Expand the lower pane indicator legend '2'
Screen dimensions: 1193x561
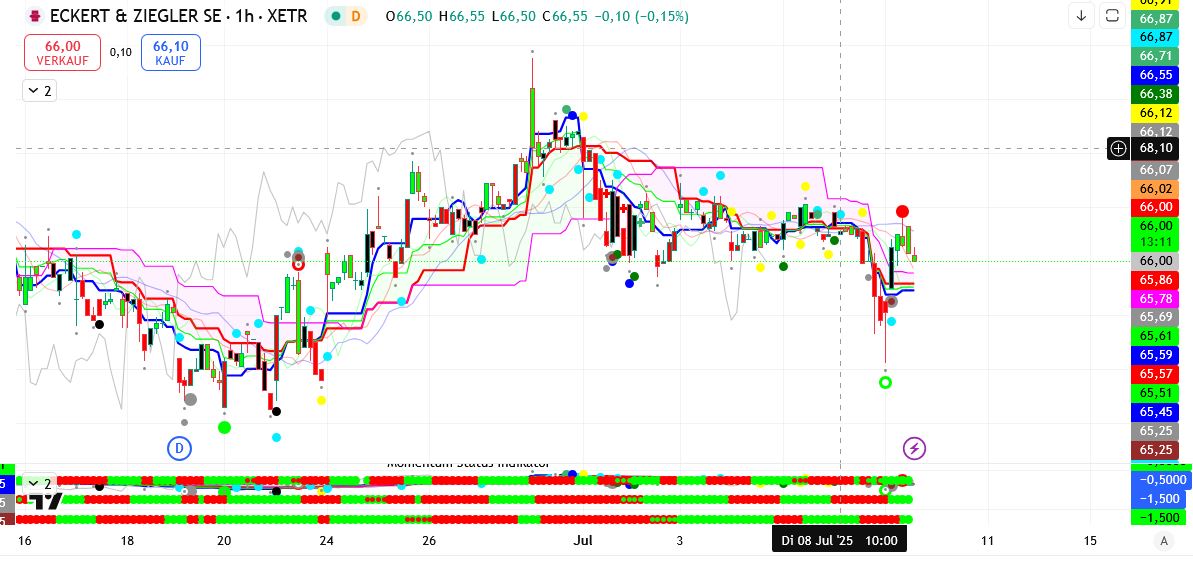pos(39,484)
